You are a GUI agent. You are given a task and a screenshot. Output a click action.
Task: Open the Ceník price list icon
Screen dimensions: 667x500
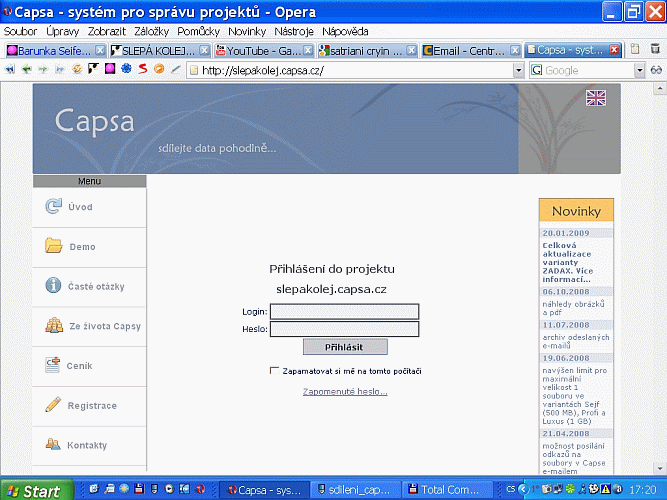click(53, 365)
